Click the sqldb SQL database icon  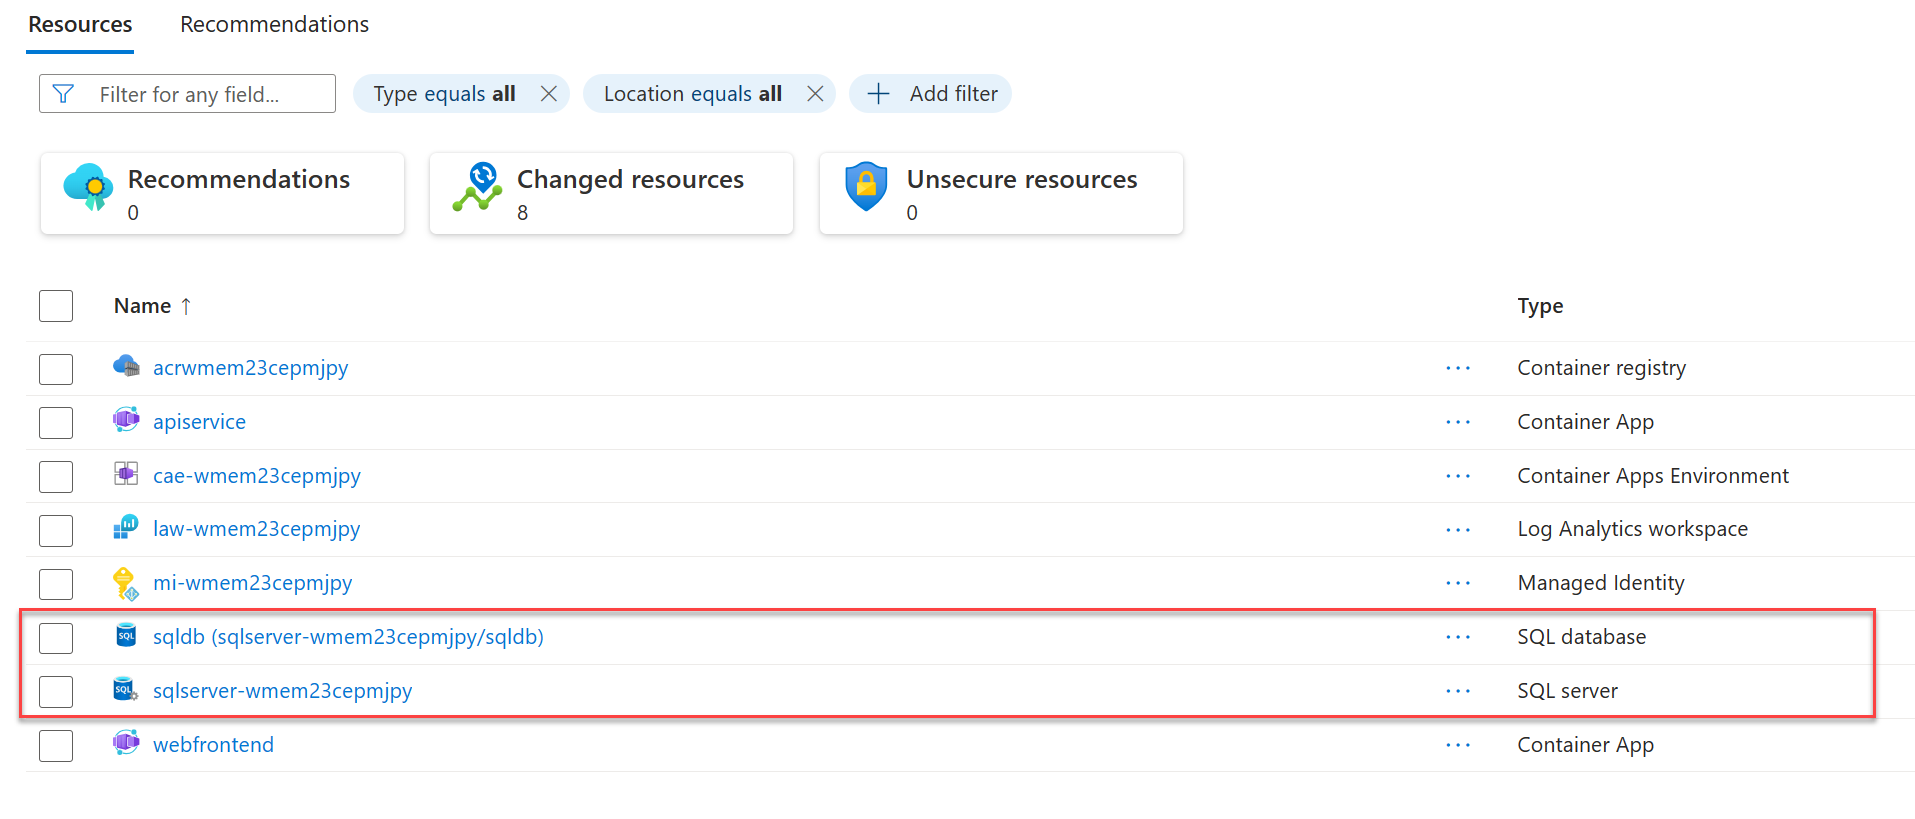point(126,635)
